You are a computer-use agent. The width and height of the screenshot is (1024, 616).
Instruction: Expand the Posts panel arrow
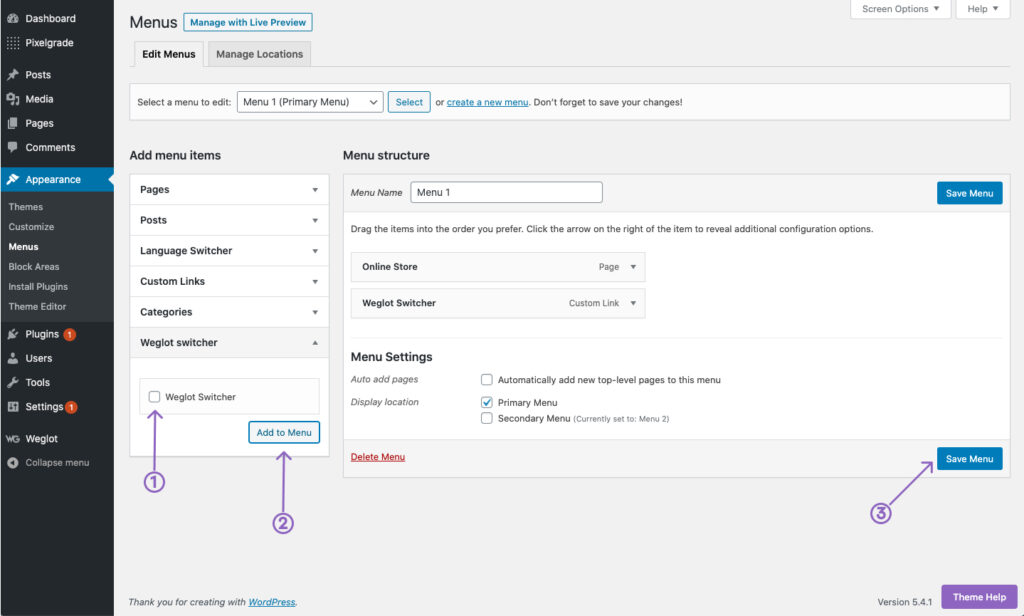315,220
